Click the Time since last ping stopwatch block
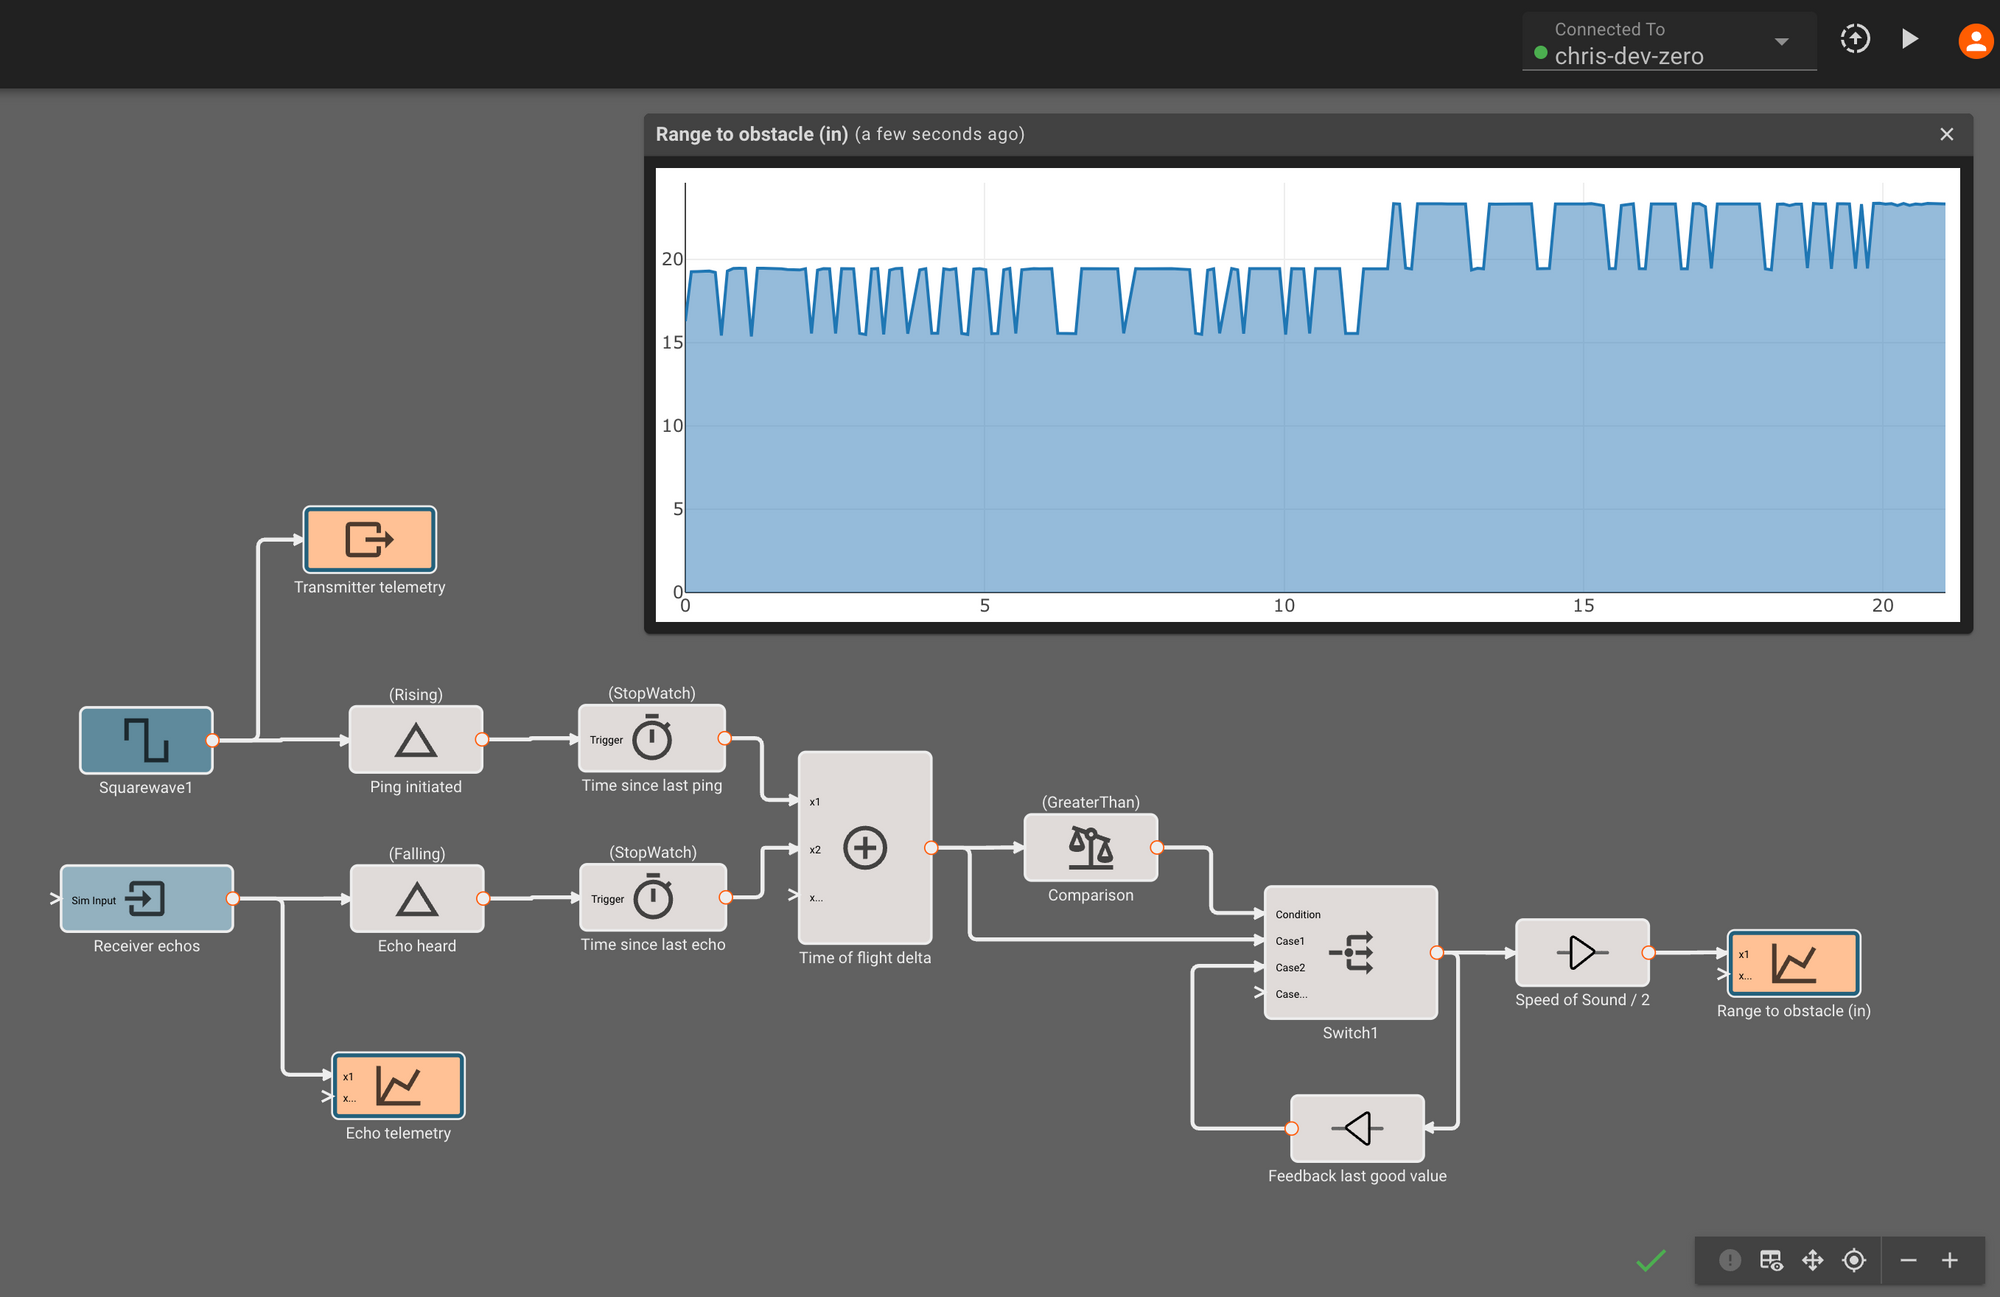Viewport: 2000px width, 1297px height. point(652,739)
